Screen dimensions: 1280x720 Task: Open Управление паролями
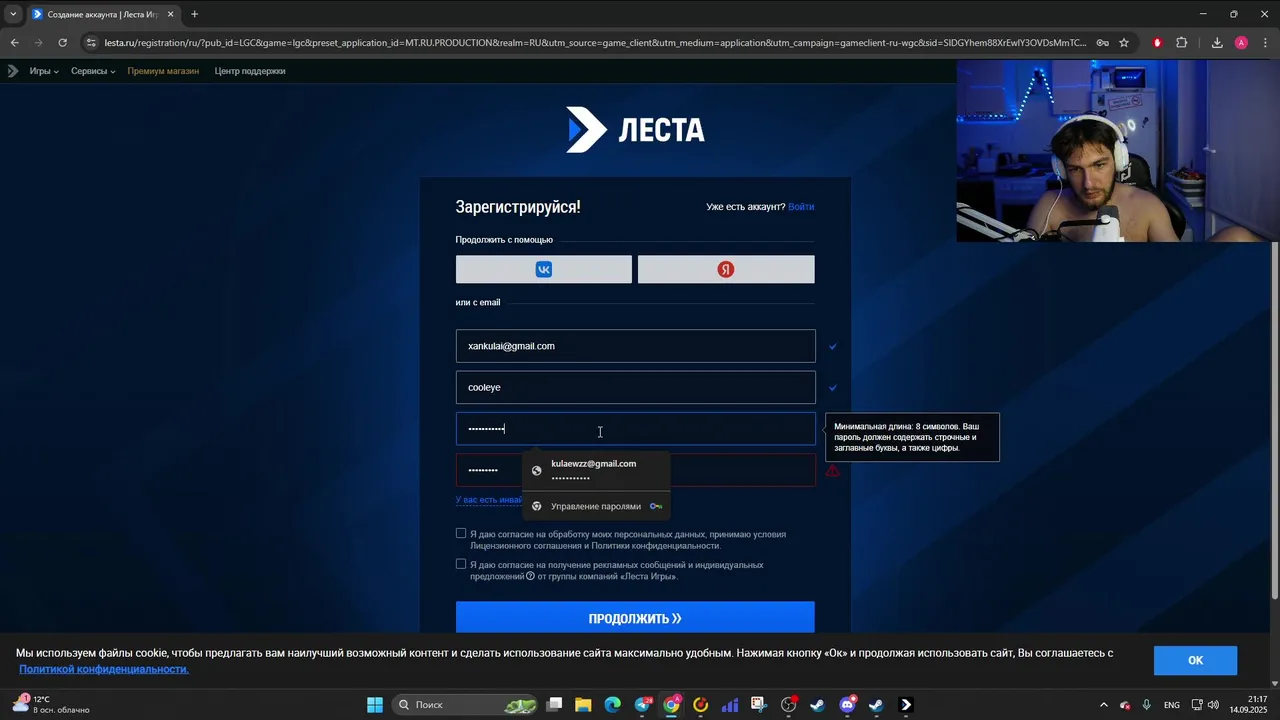click(x=596, y=506)
